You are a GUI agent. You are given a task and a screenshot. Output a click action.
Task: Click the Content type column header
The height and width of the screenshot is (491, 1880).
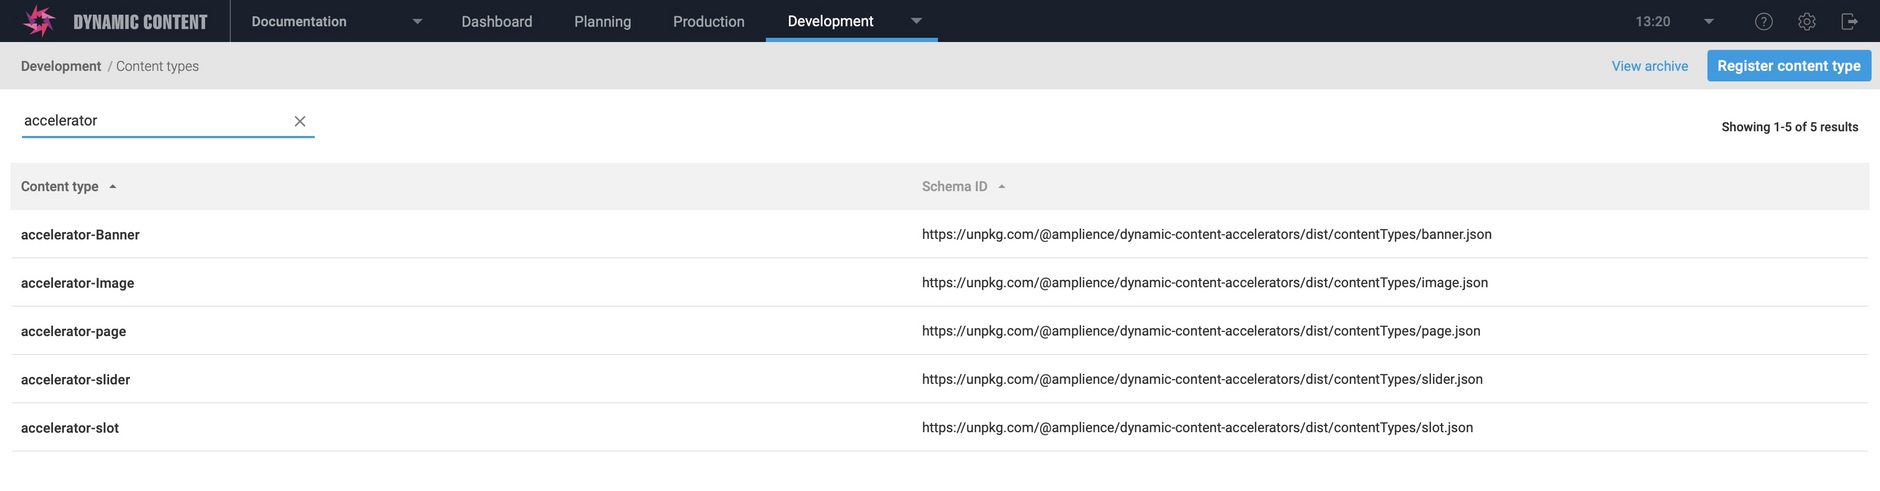[60, 187]
